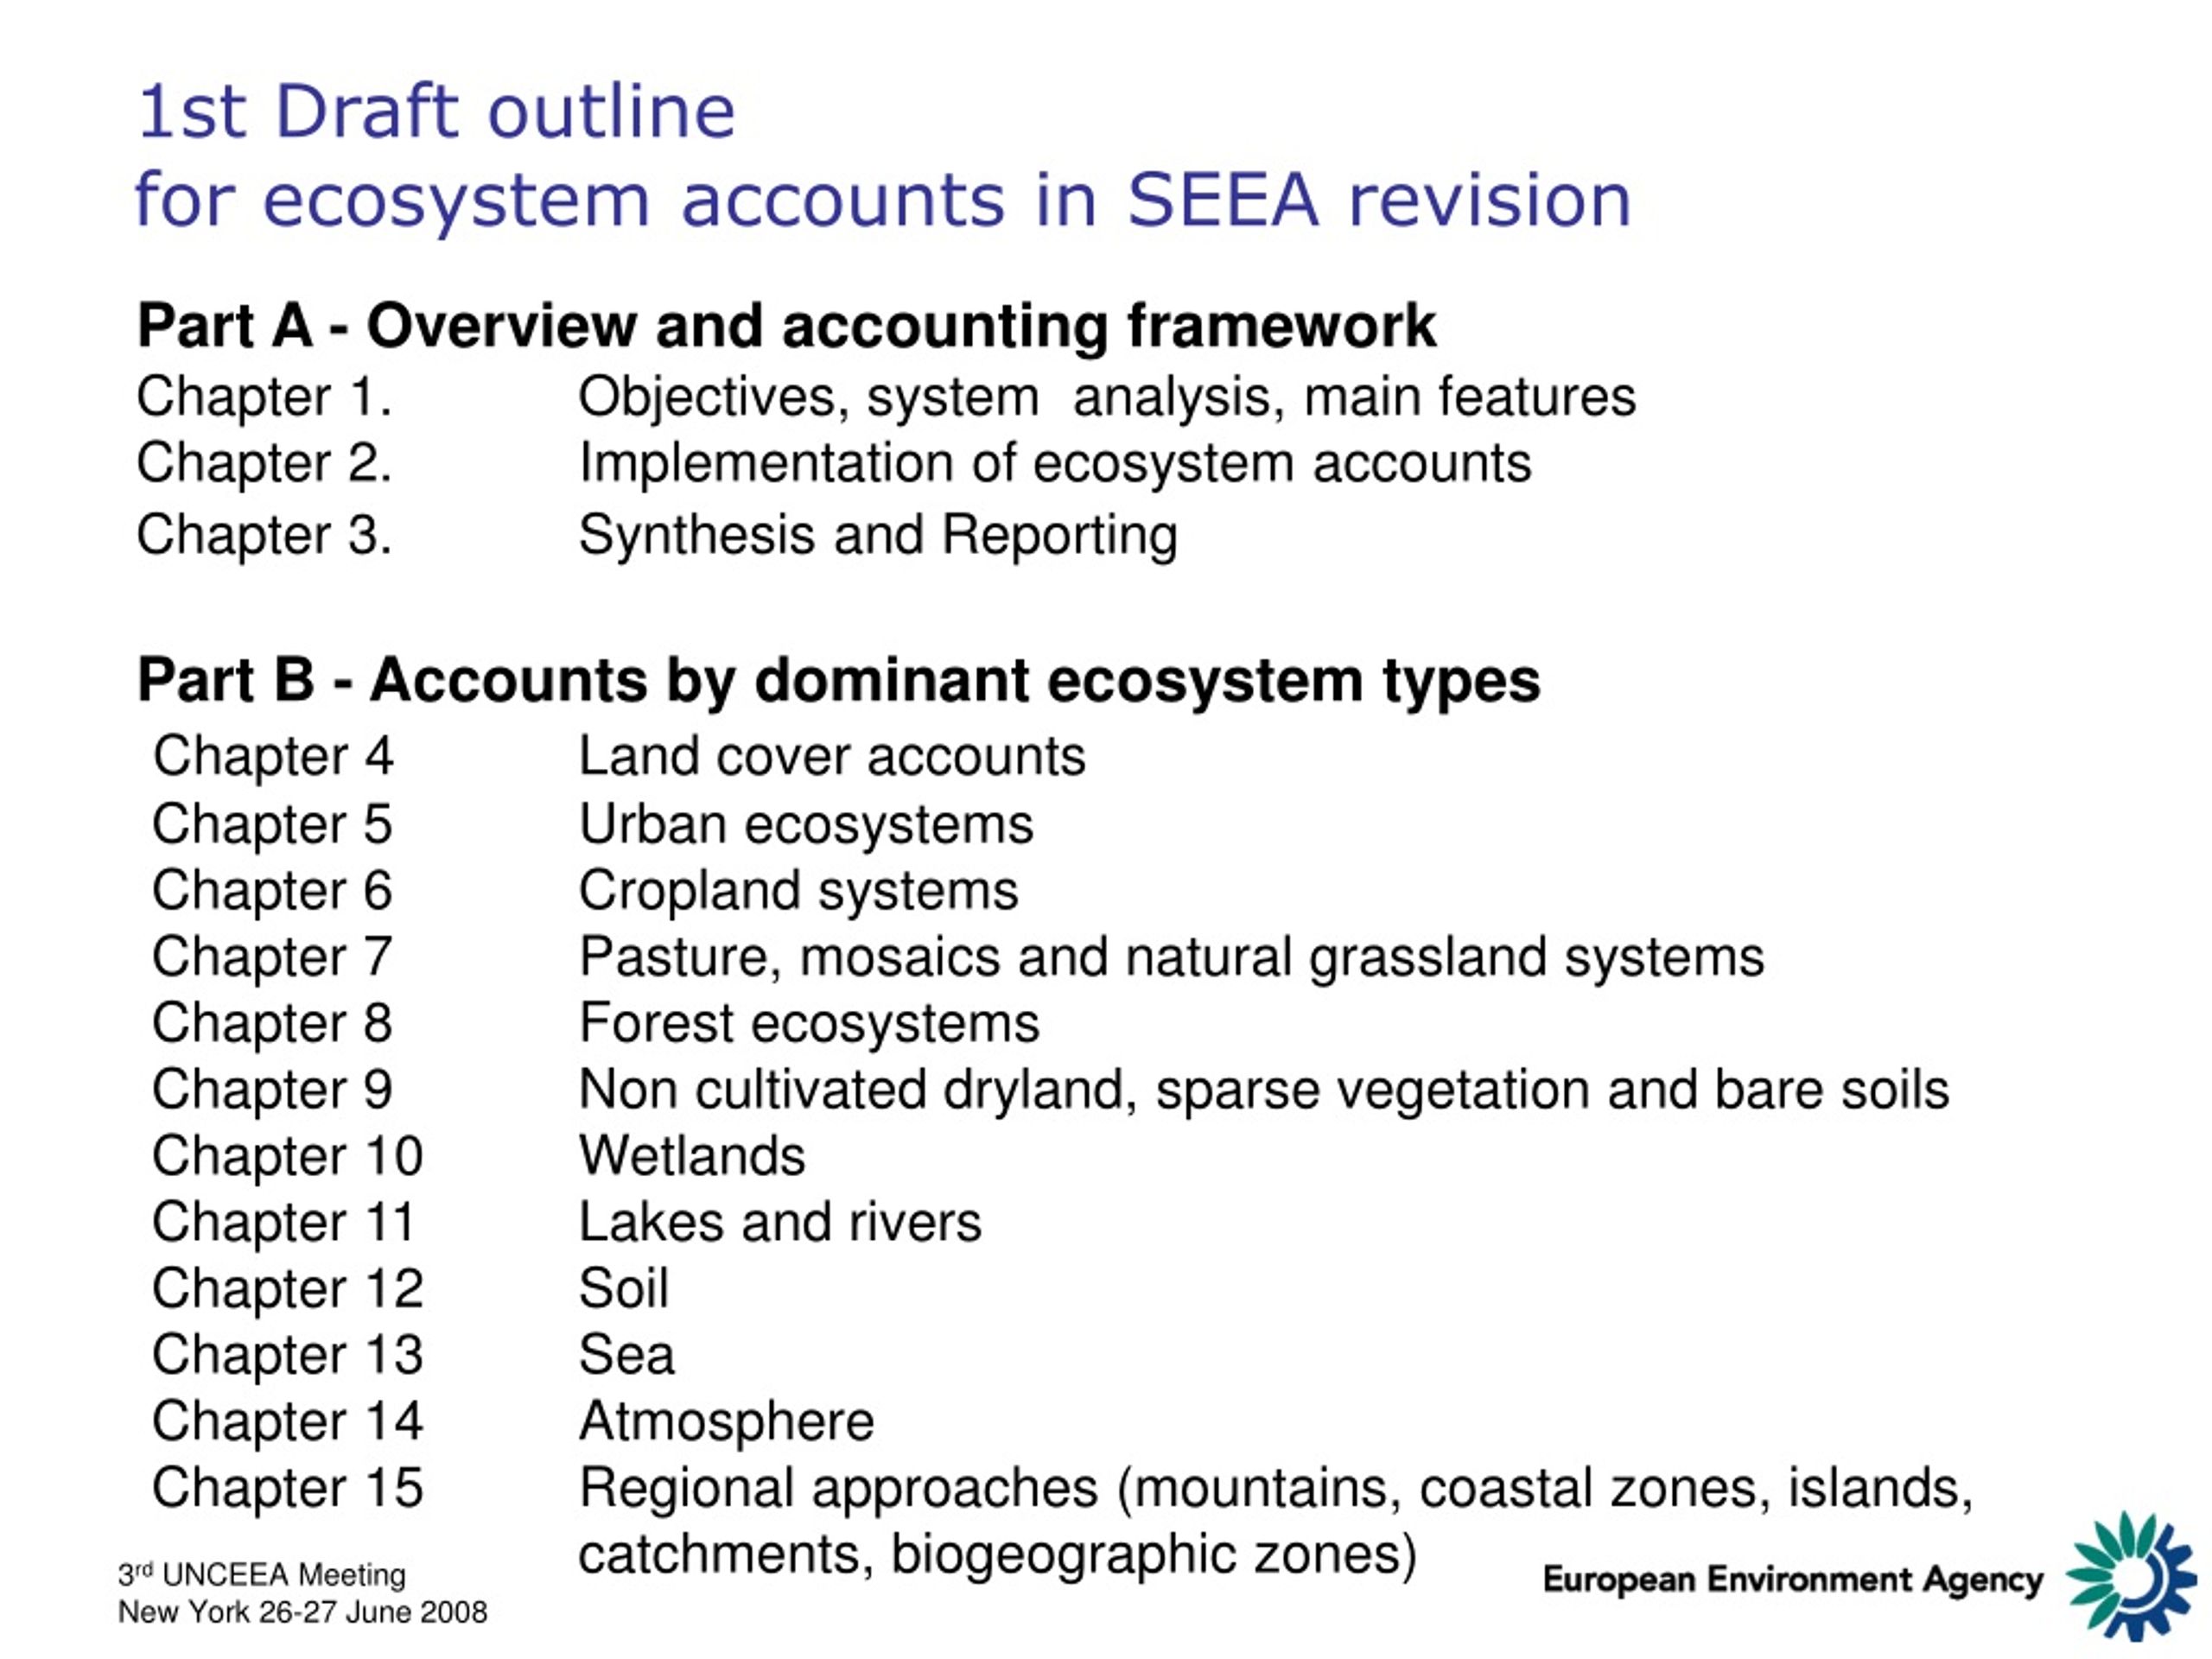Click the 'Chapter 4' label
Viewport: 2212px width, 1659px height.
[x=273, y=757]
